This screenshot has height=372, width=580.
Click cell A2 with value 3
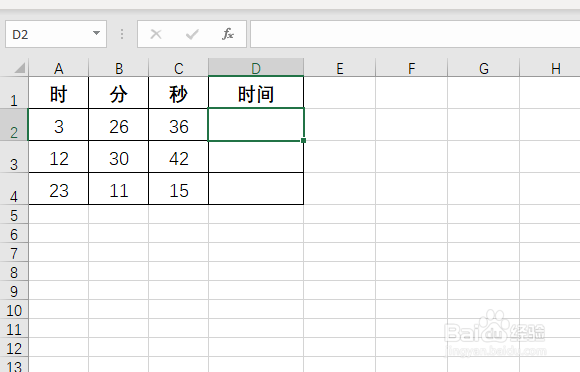pyautogui.click(x=58, y=125)
